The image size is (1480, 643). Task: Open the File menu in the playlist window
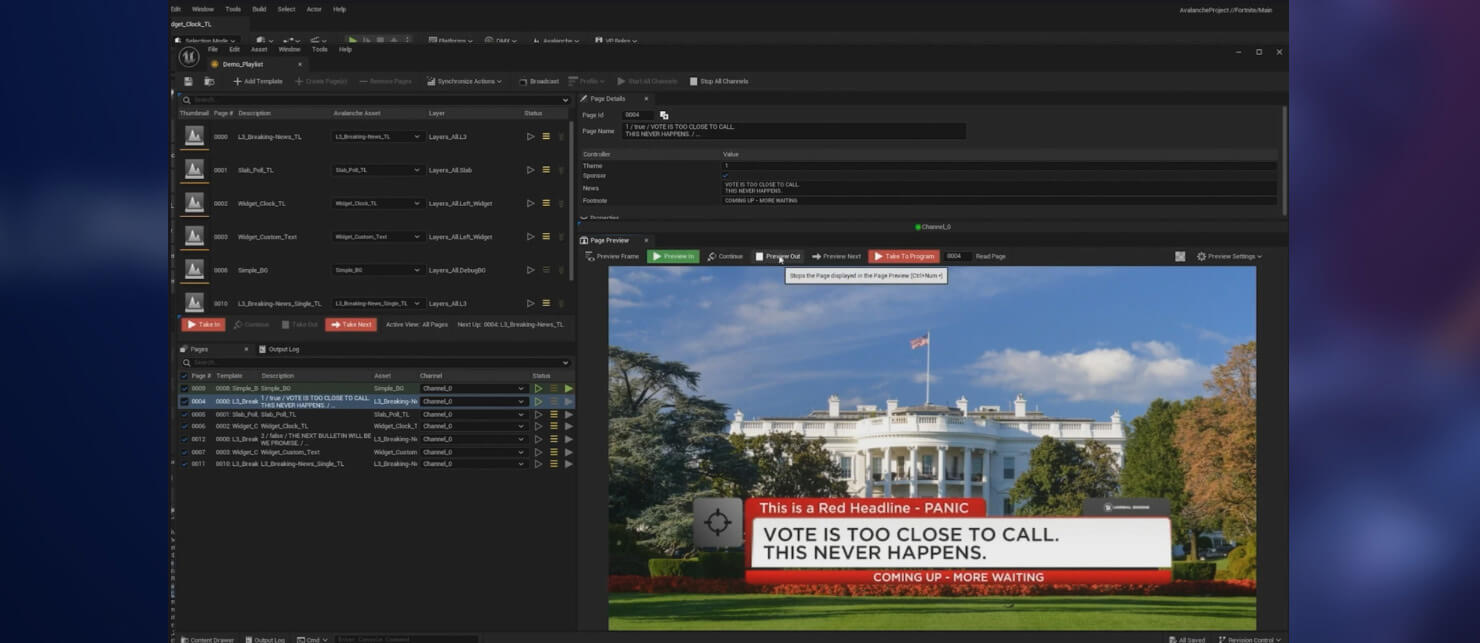[213, 49]
